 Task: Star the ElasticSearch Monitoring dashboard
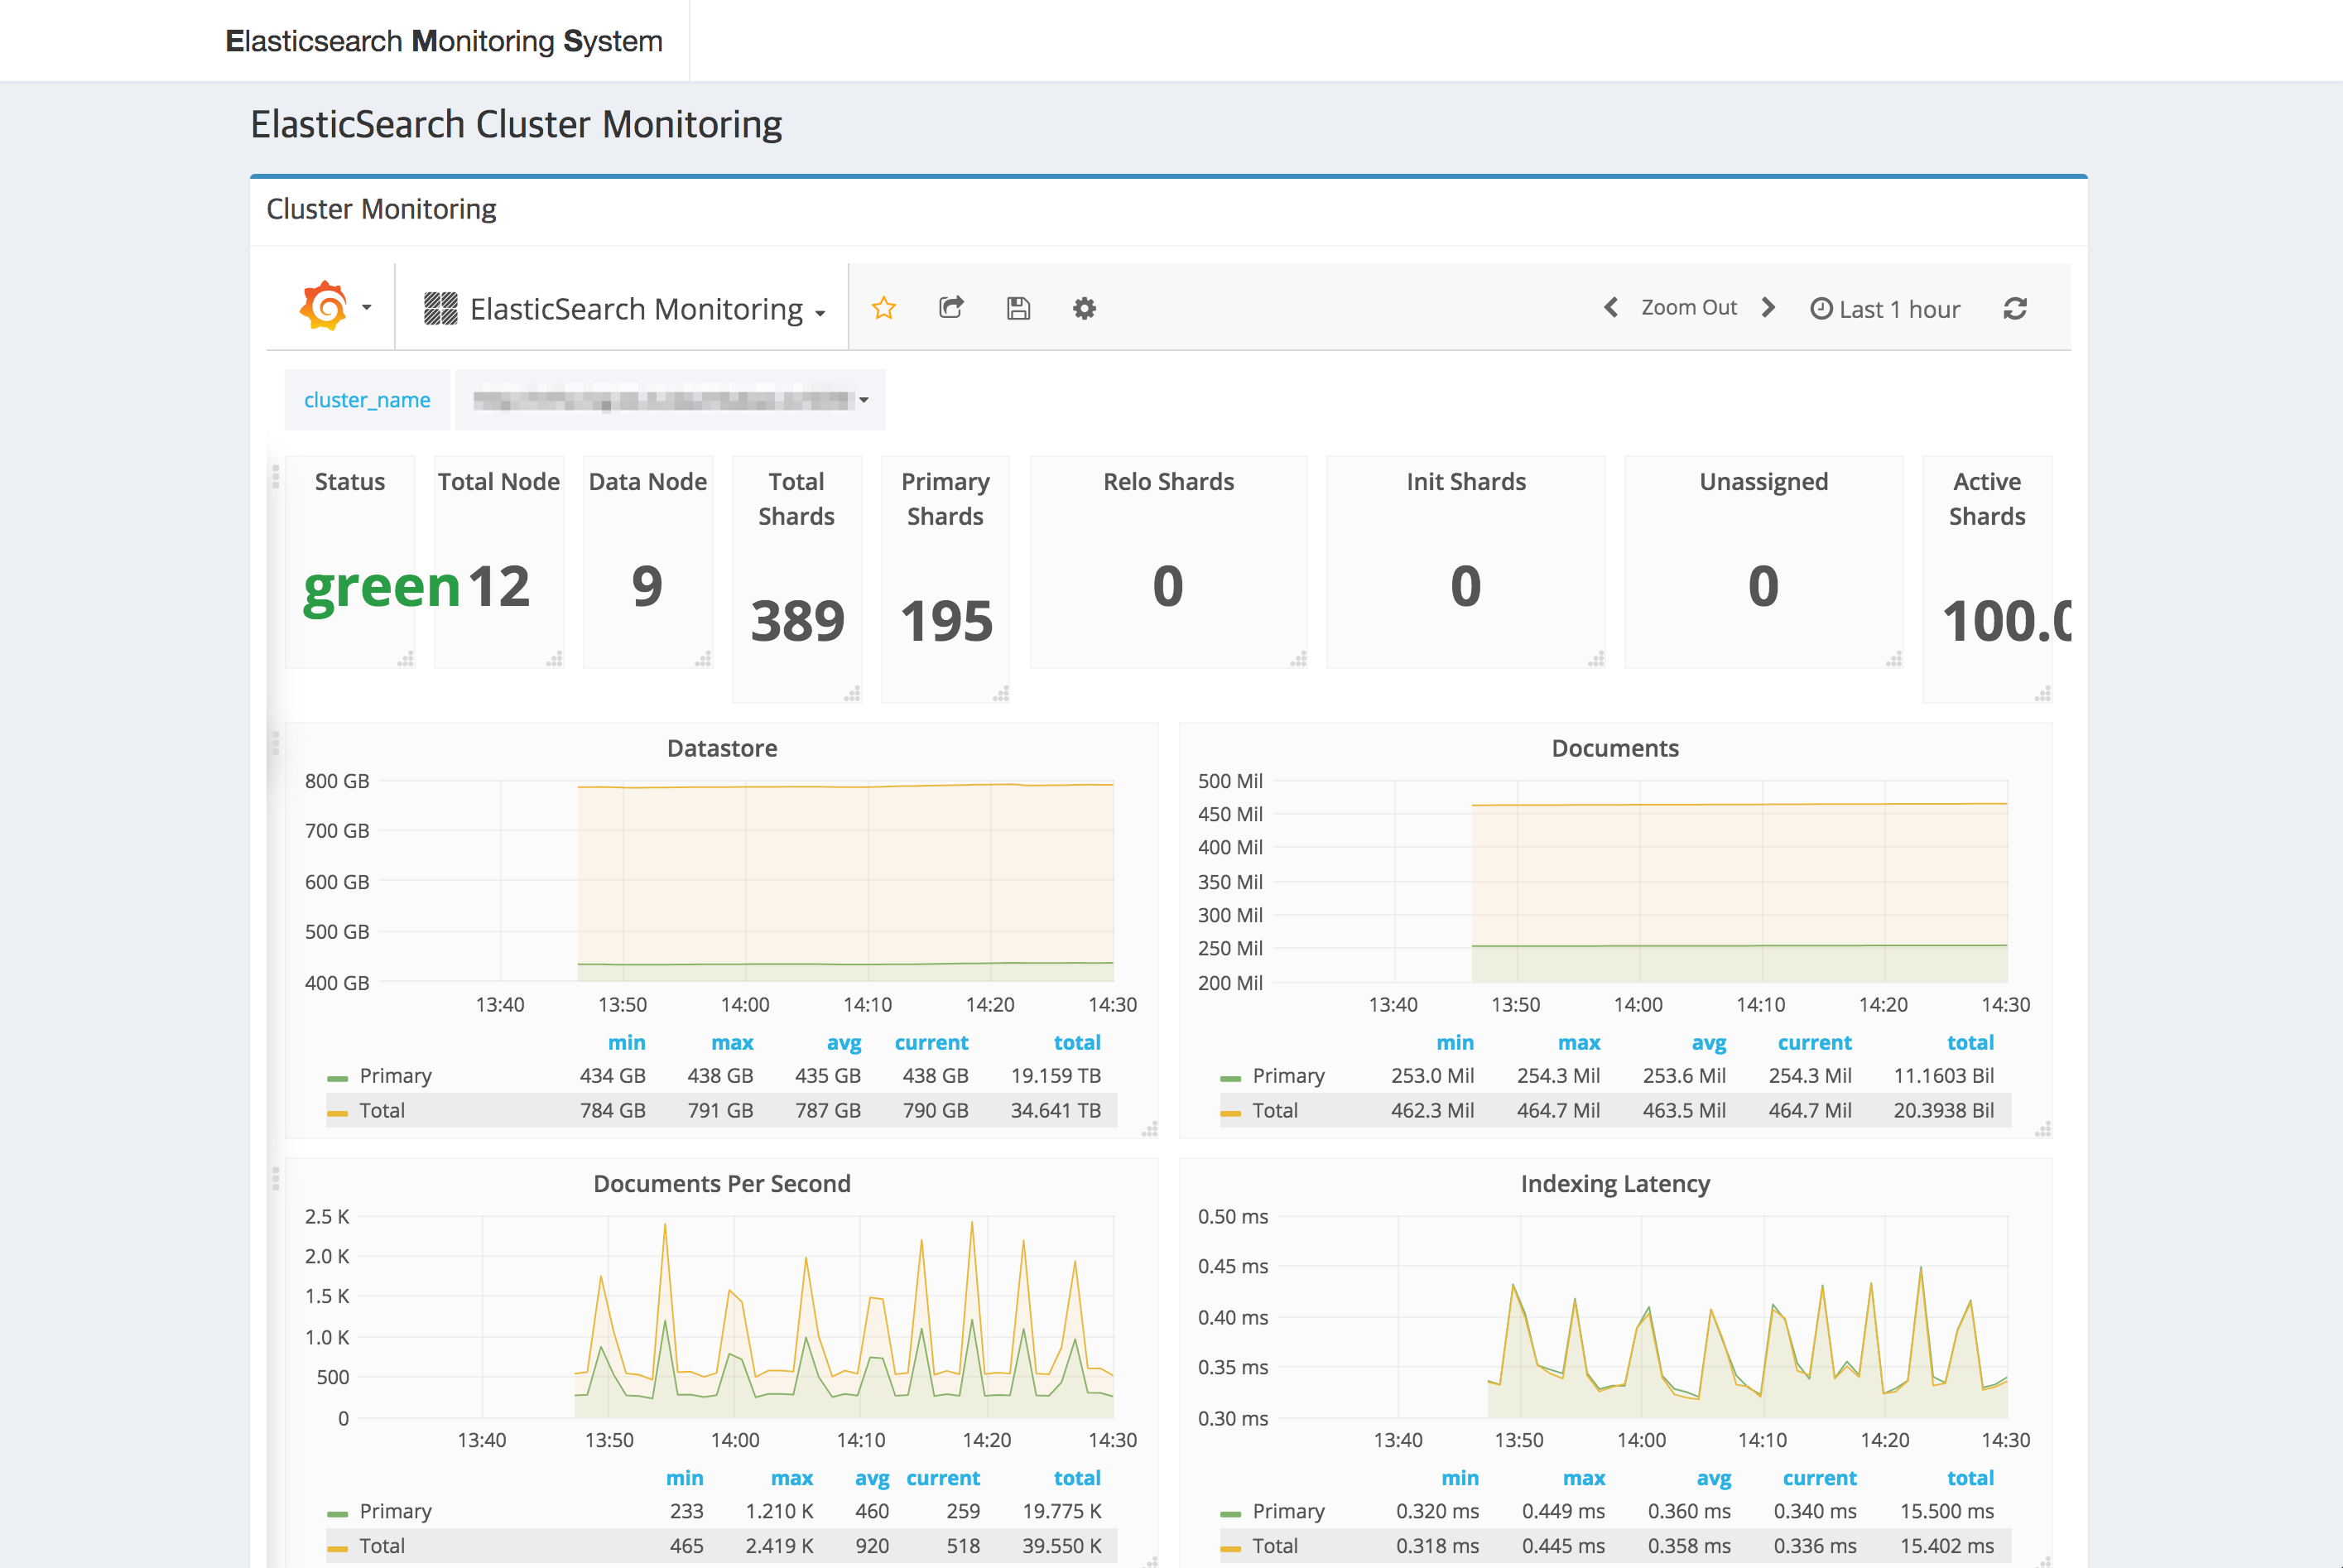point(883,308)
